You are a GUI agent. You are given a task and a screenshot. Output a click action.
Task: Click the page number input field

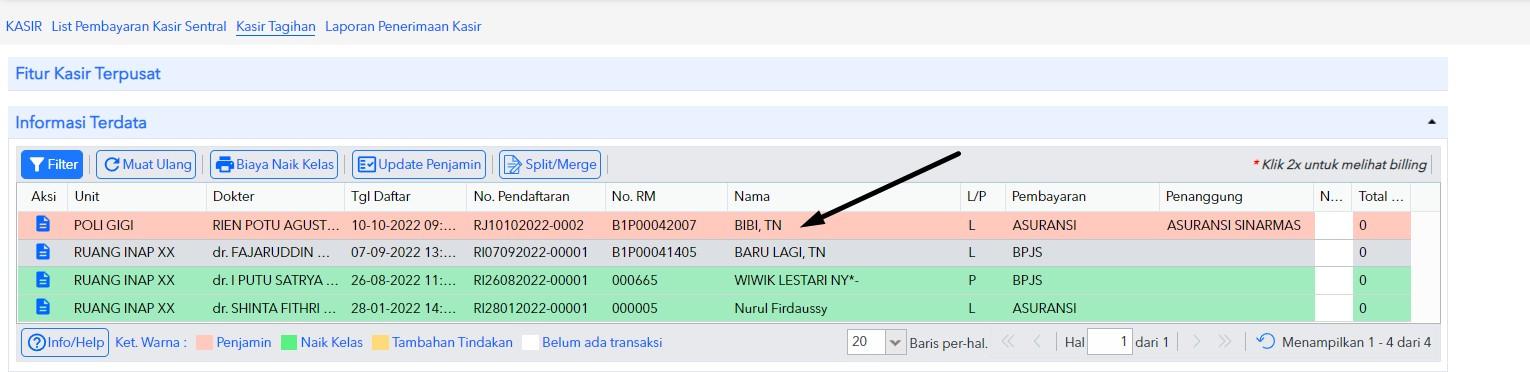click(x=1110, y=342)
